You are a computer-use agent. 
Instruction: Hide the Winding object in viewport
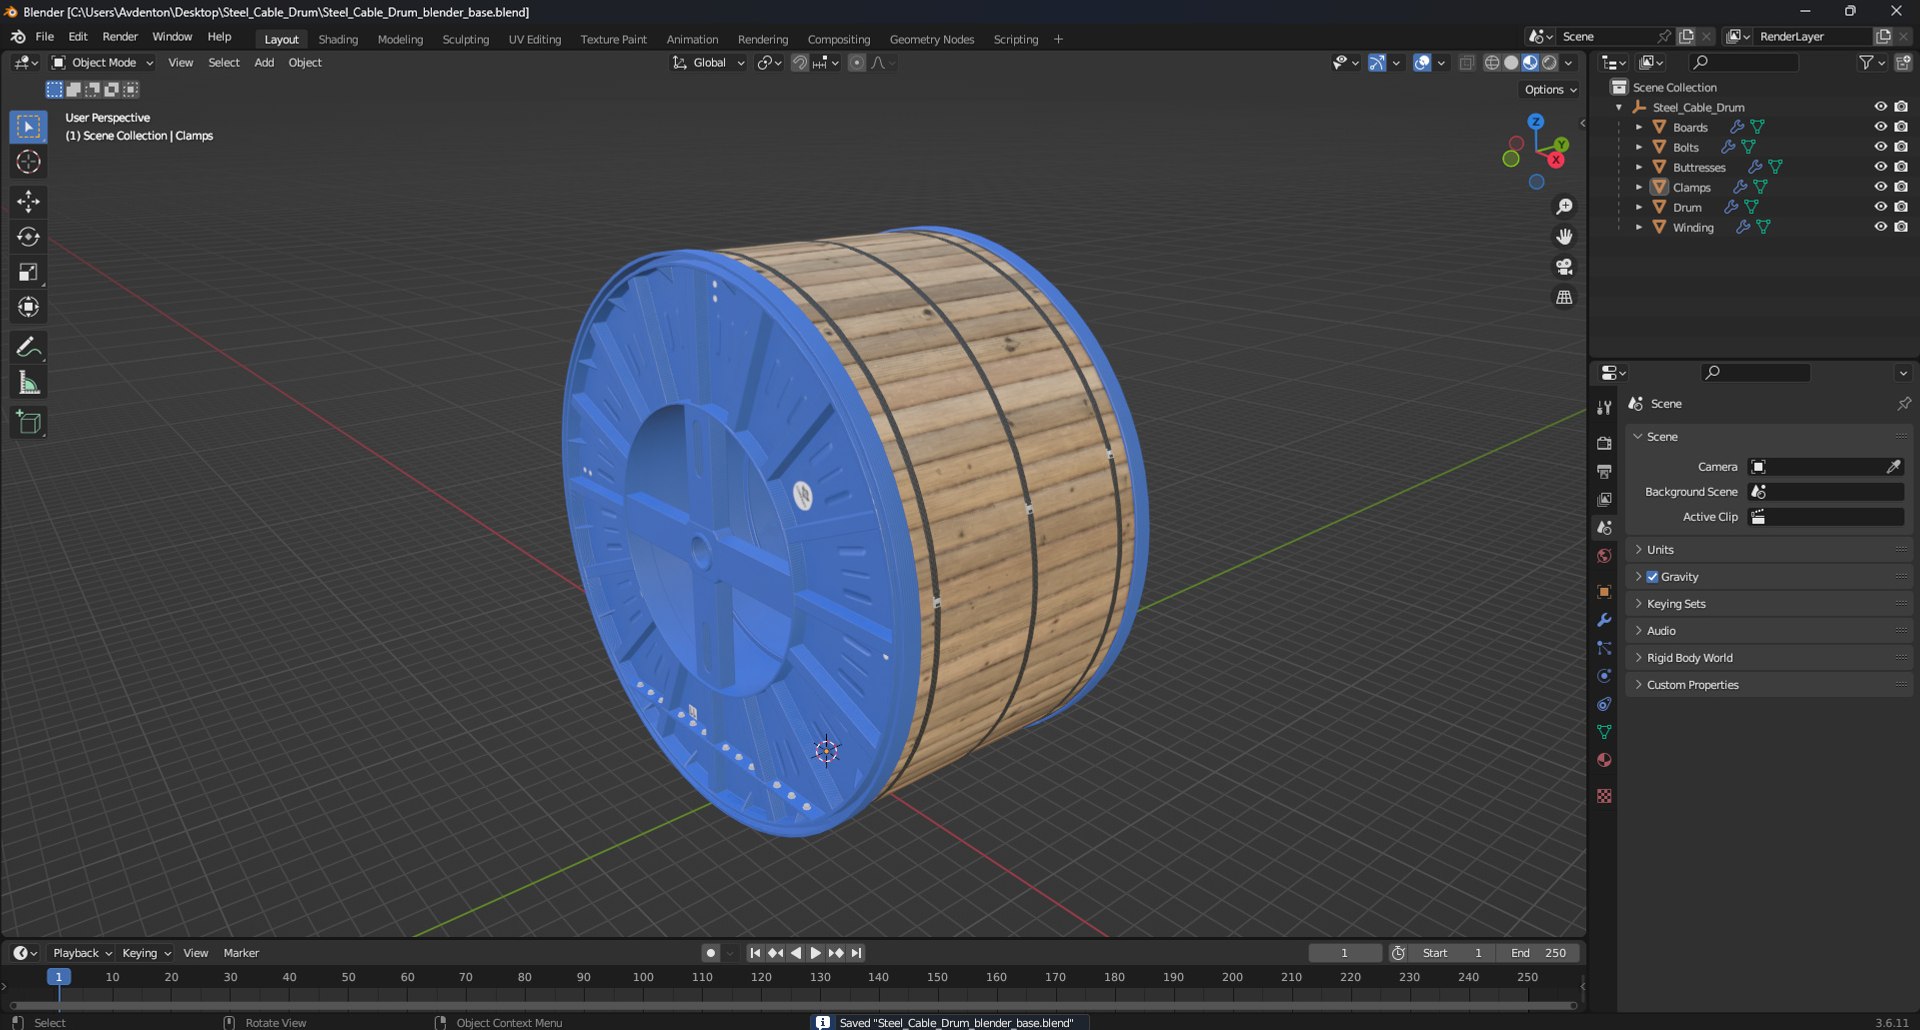coord(1880,227)
